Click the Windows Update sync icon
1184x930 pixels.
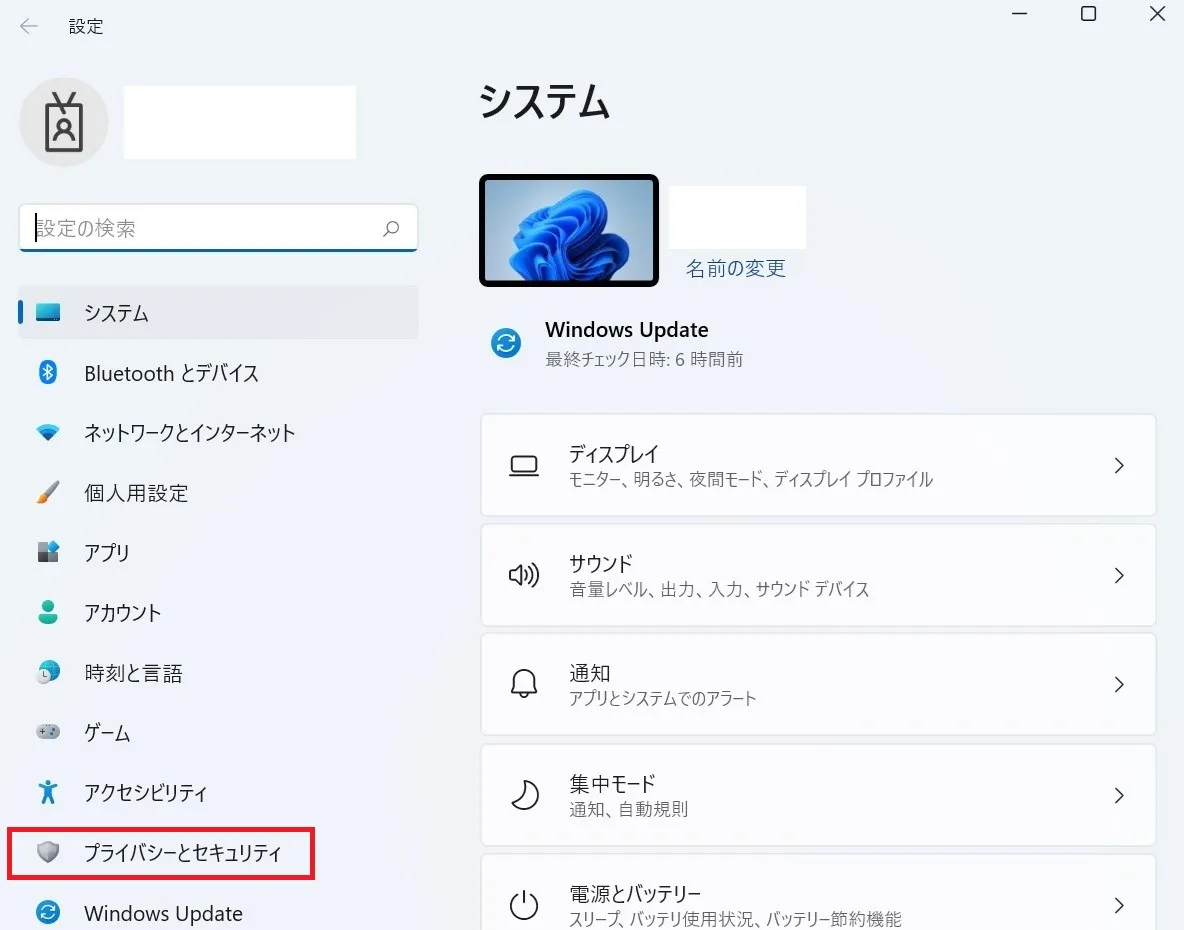pos(506,343)
